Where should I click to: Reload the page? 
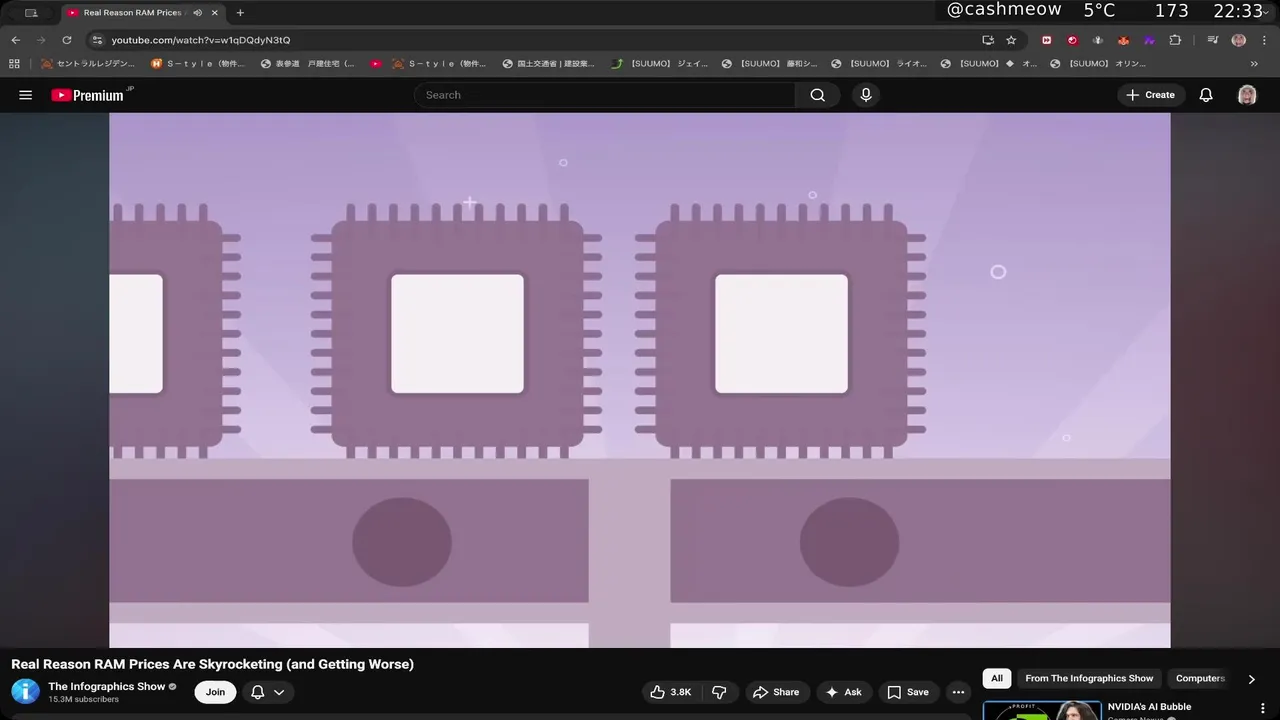67,40
